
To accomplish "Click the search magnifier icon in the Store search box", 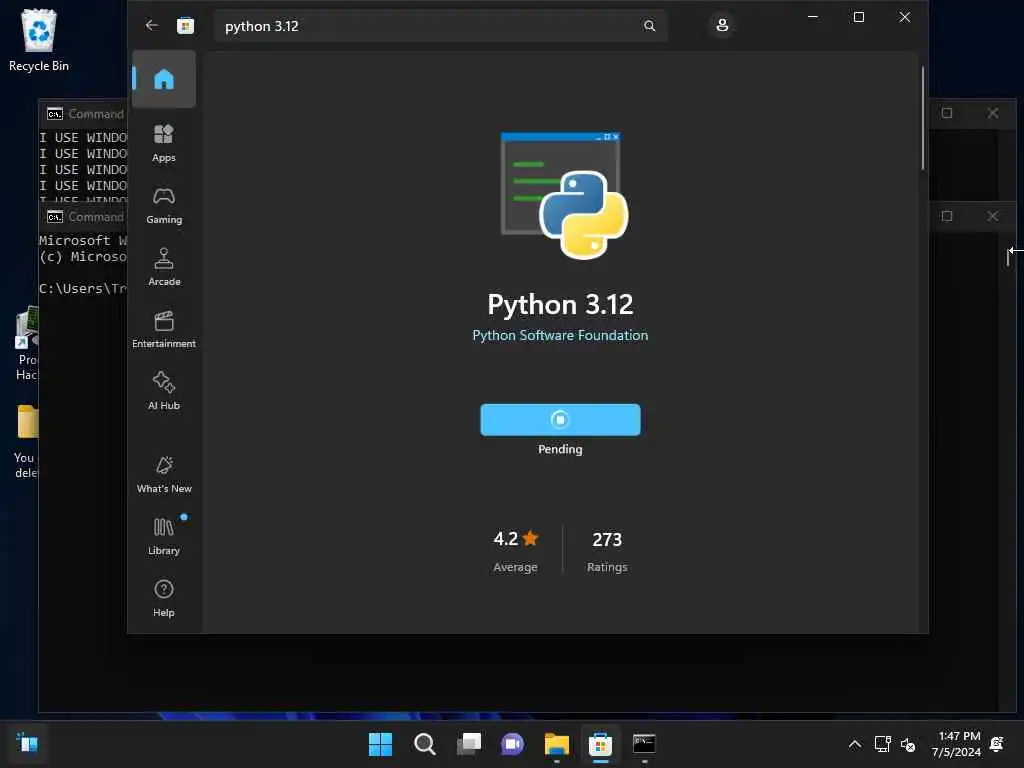I will (x=649, y=25).
